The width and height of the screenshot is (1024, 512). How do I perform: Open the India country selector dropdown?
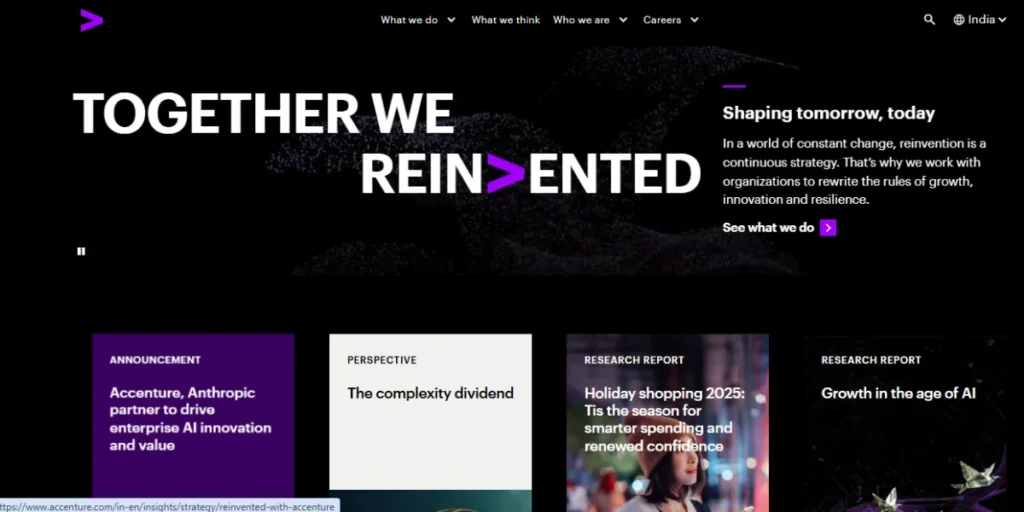[980, 20]
